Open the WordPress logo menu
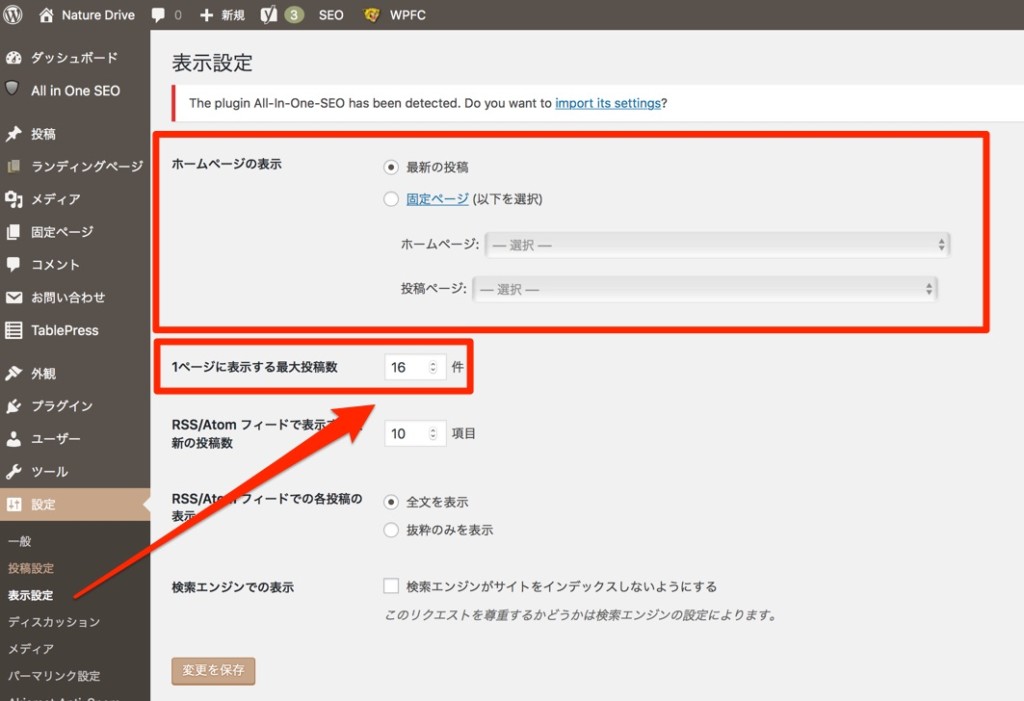This screenshot has height=701, width=1024. point(12,14)
